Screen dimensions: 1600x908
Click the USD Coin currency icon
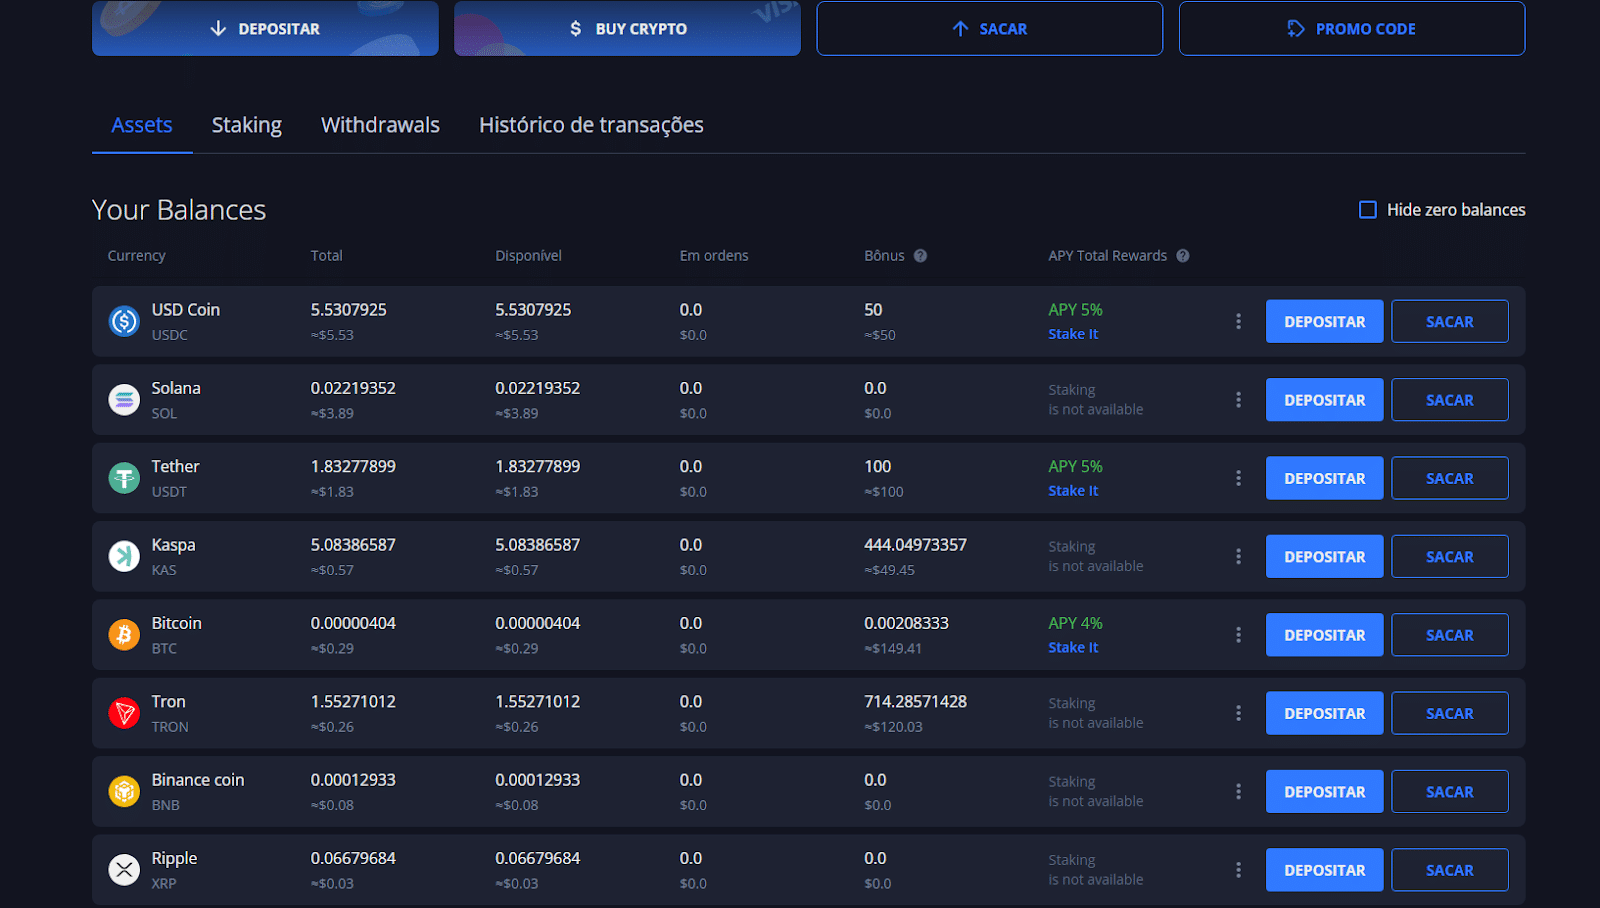click(x=124, y=321)
